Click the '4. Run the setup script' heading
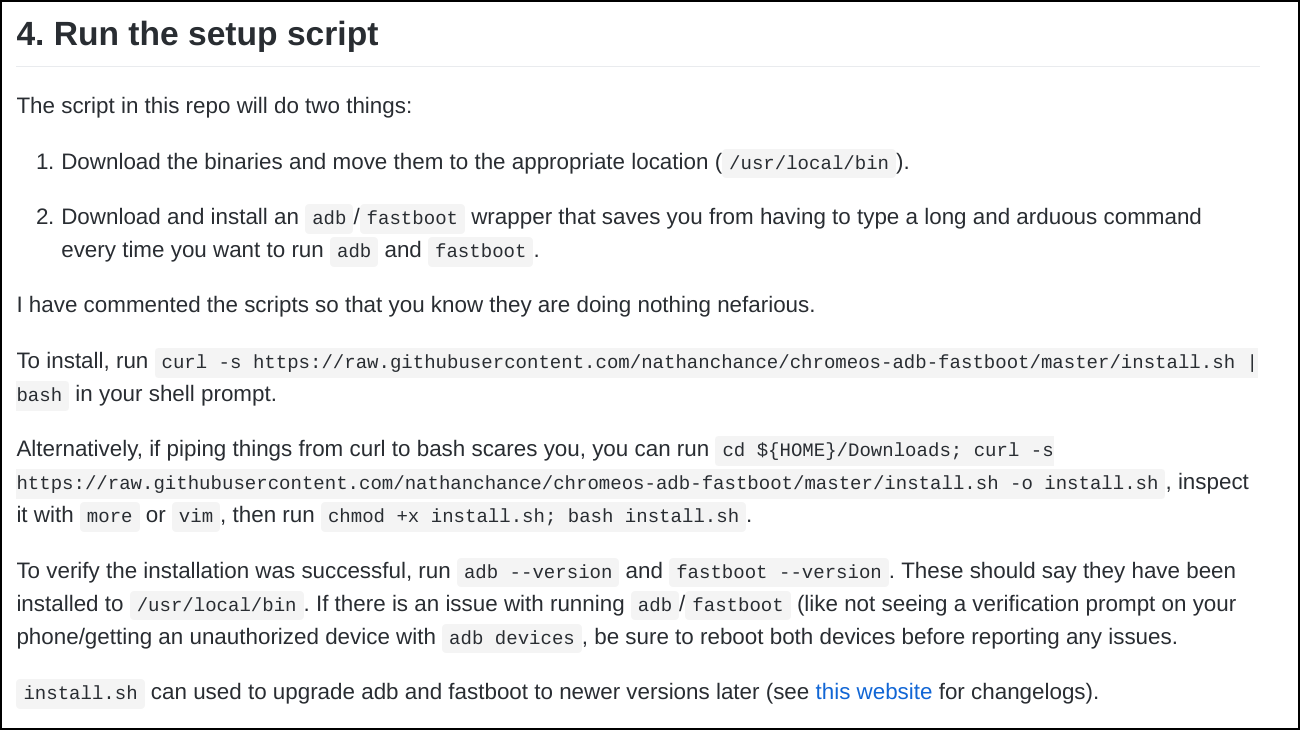 (x=197, y=34)
